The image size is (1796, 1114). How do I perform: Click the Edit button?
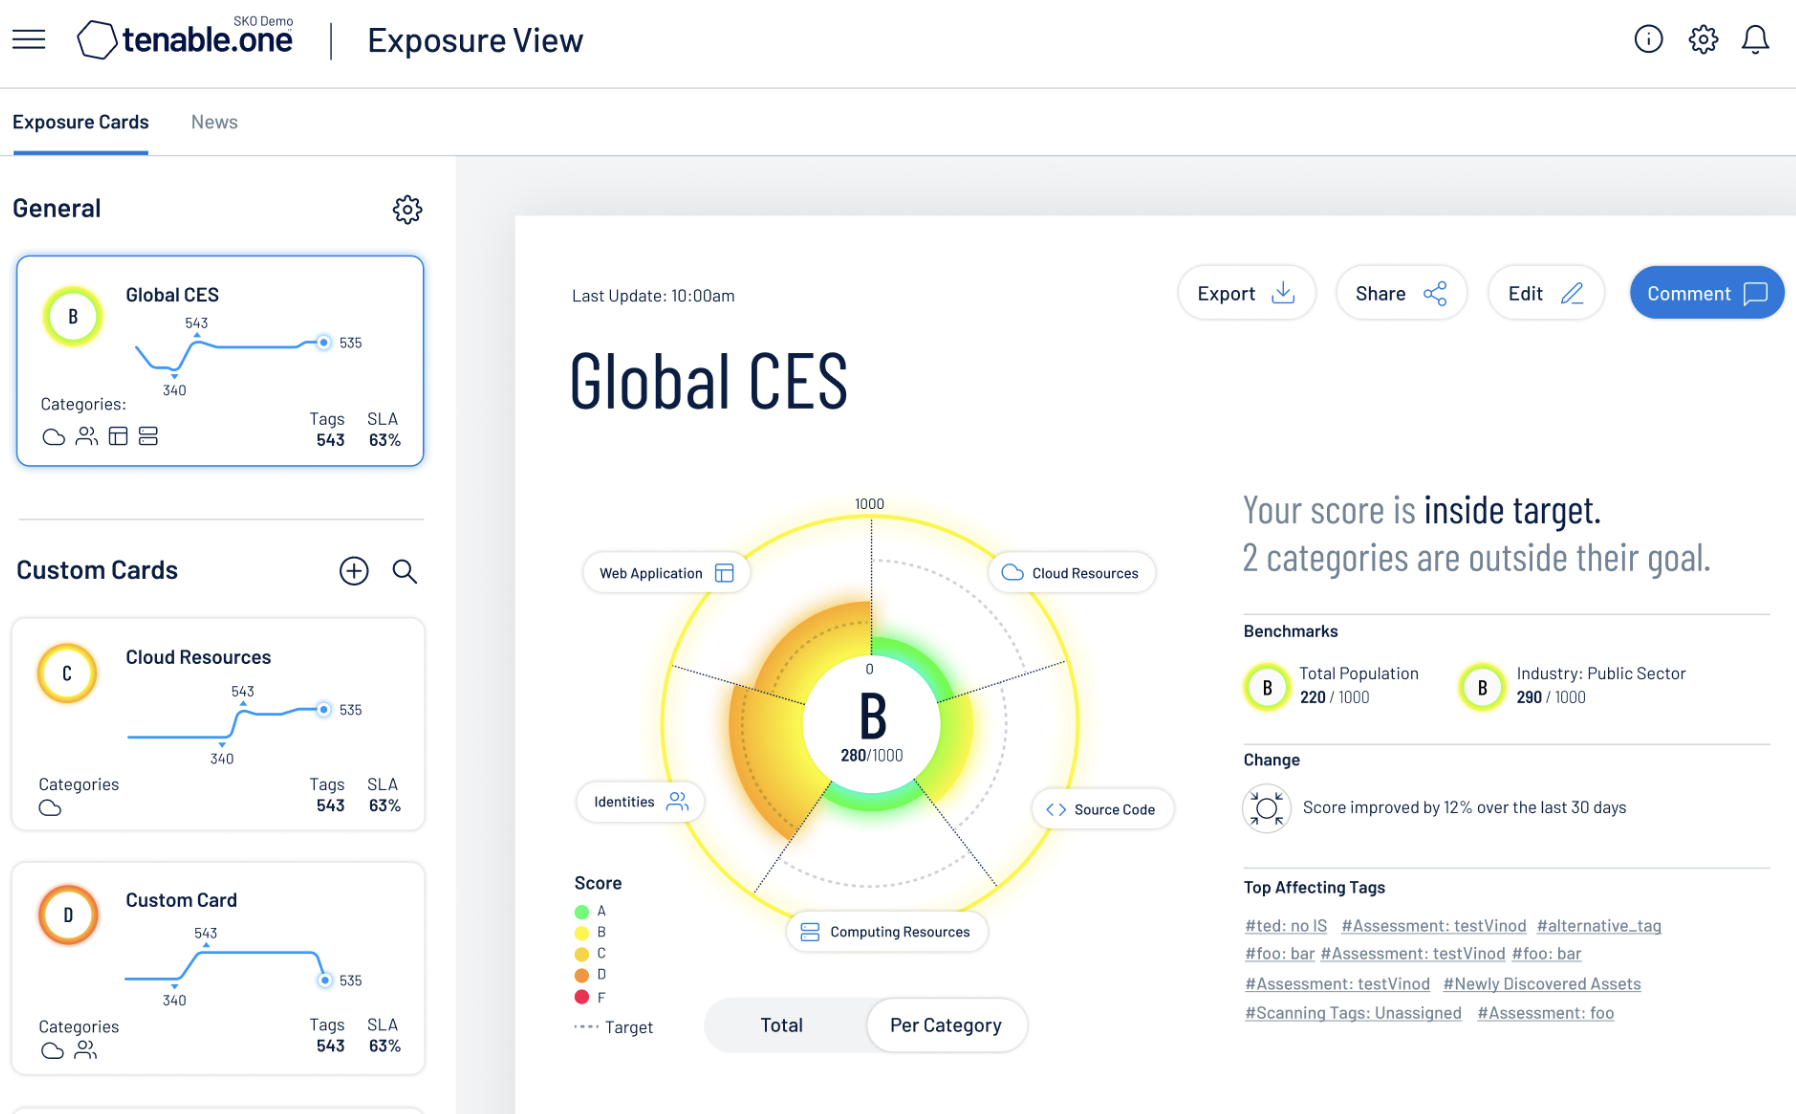pos(1546,293)
